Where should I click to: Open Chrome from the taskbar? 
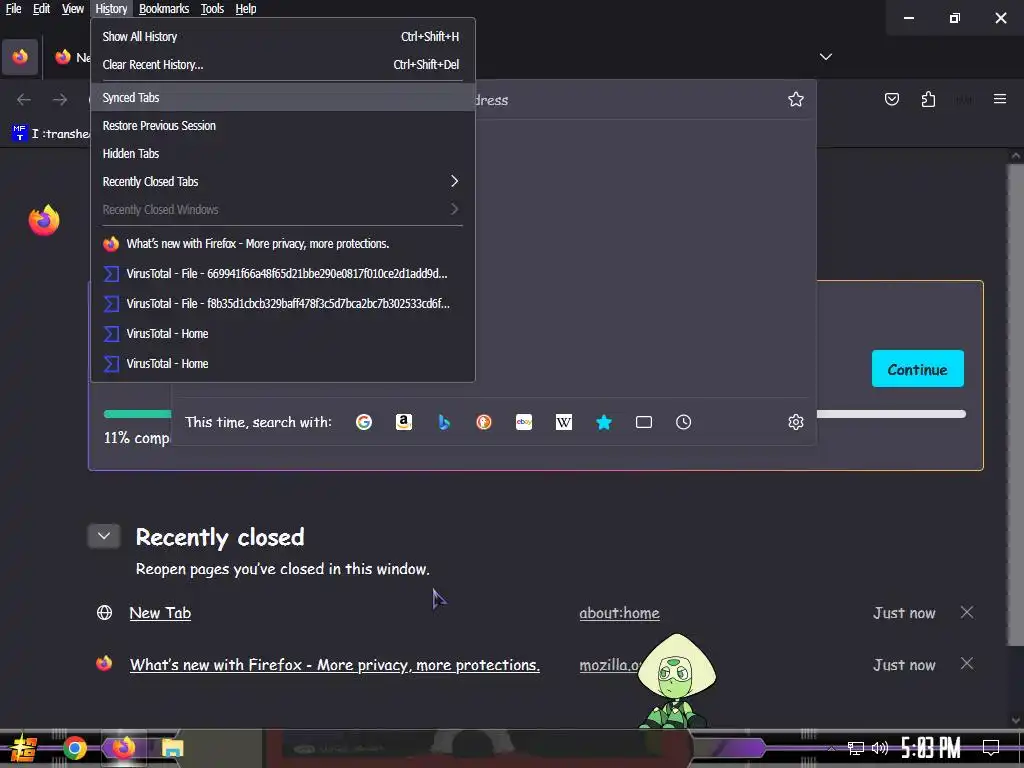tap(75, 748)
